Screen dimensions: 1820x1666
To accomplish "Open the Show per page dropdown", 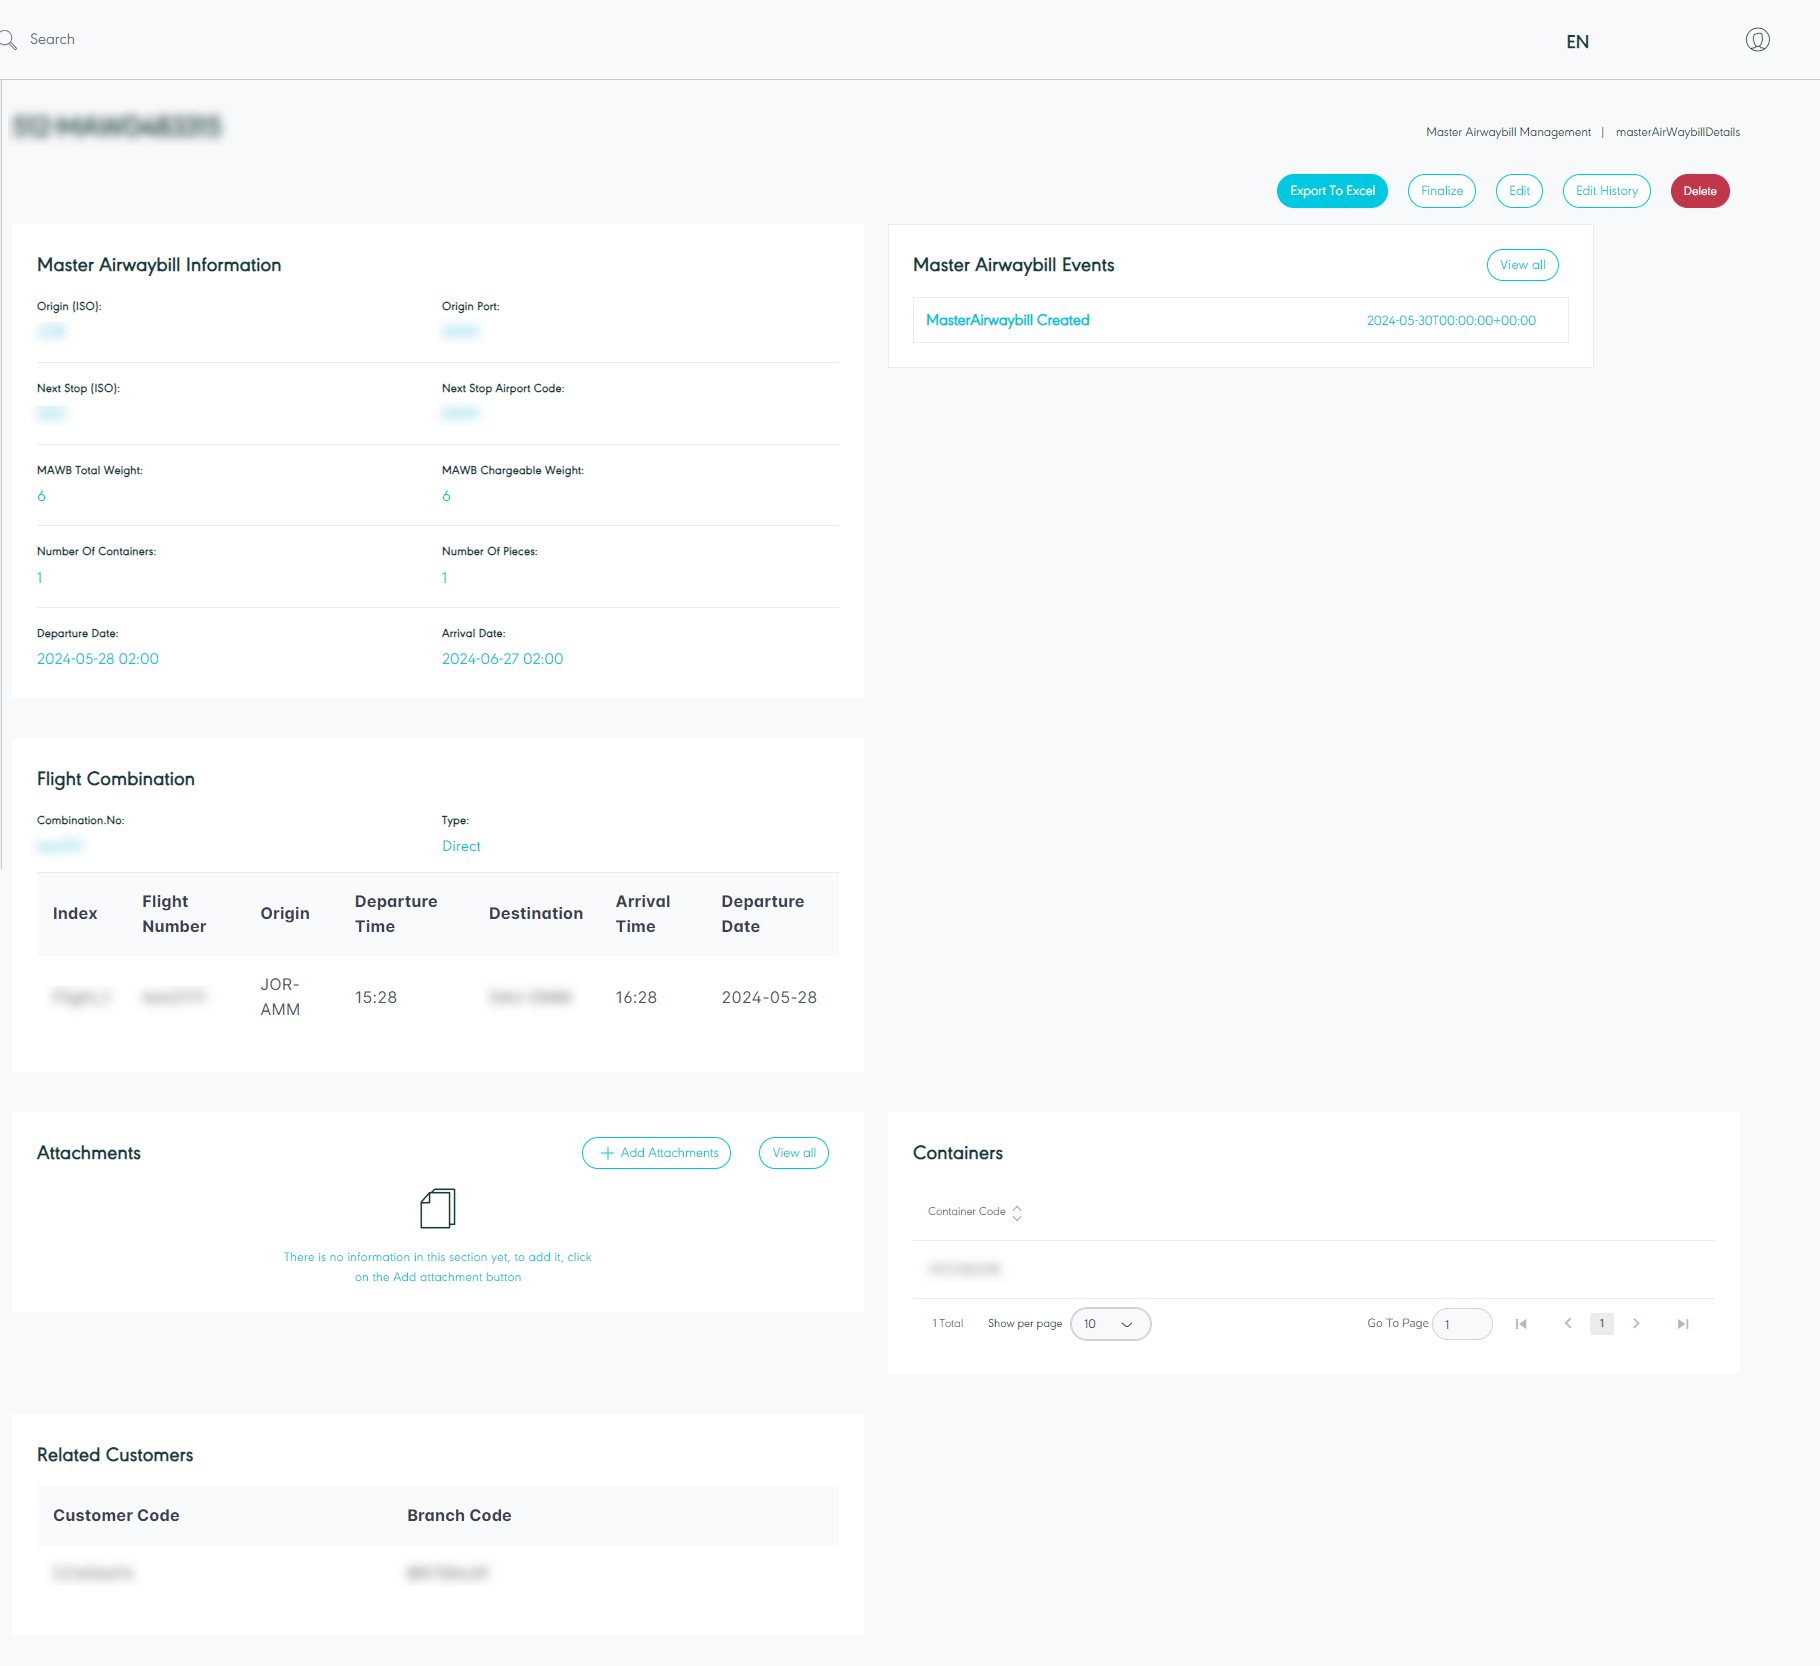I will tap(1110, 1324).
